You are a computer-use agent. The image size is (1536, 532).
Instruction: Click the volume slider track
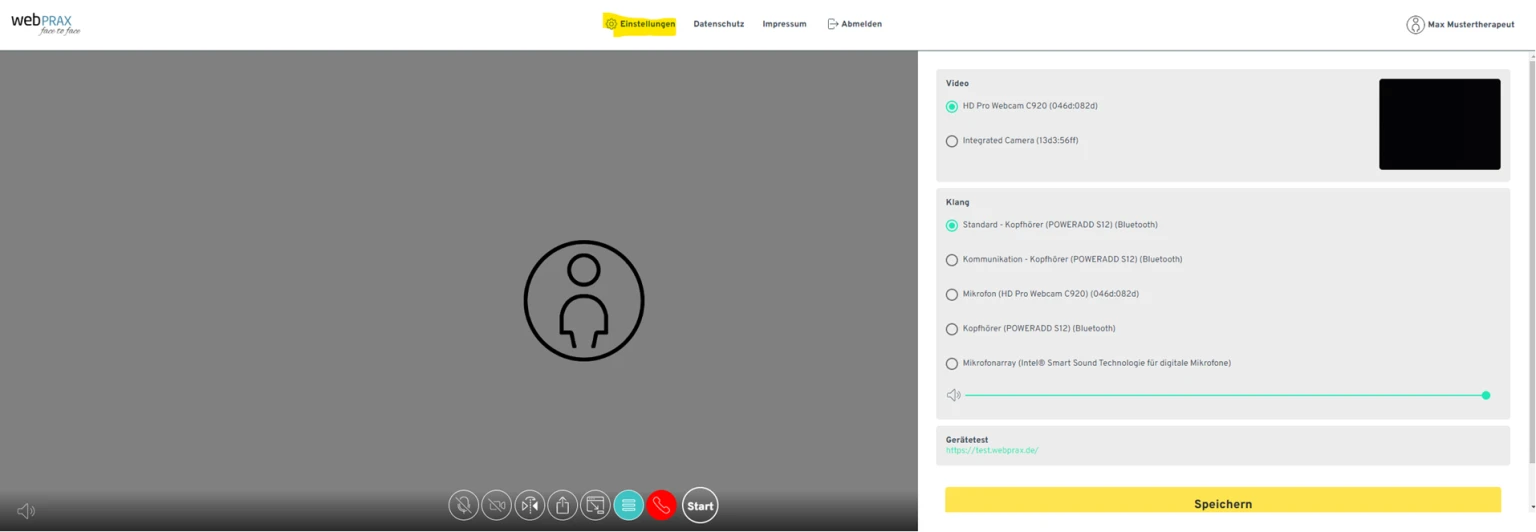point(1222,396)
